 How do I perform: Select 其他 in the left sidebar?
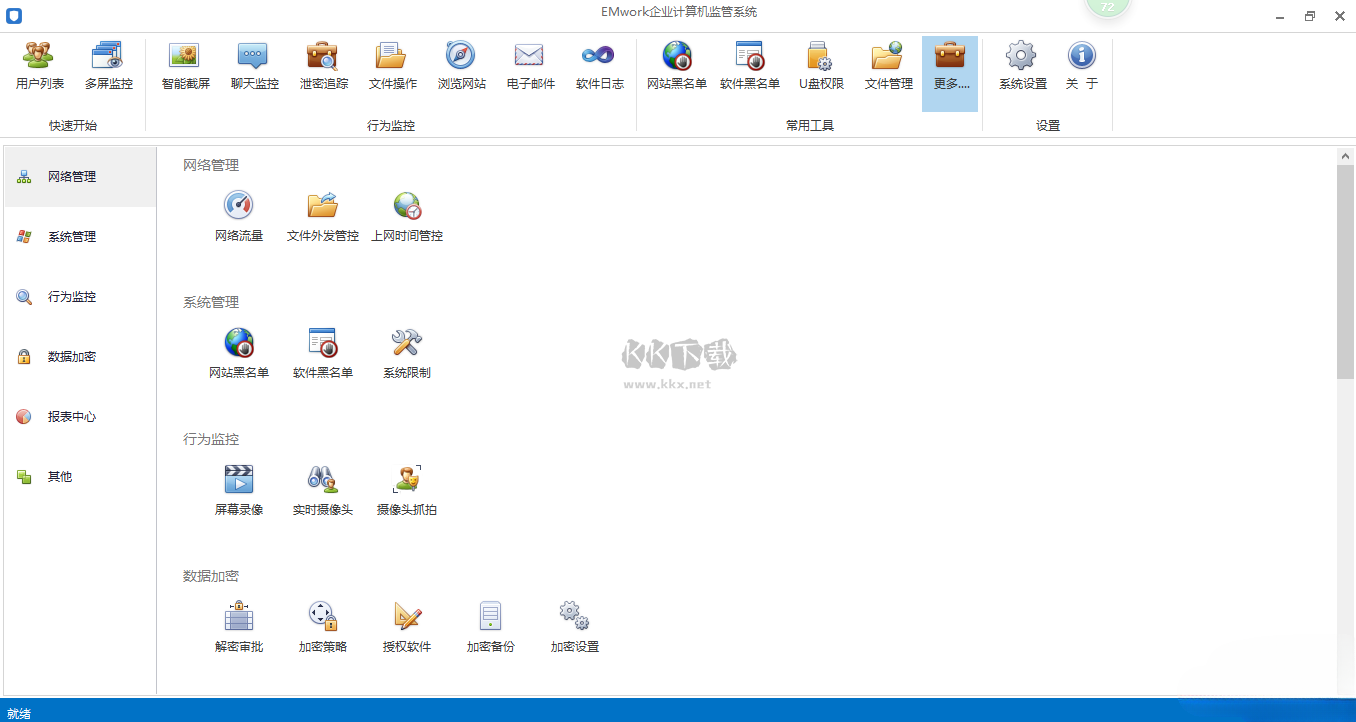point(80,477)
